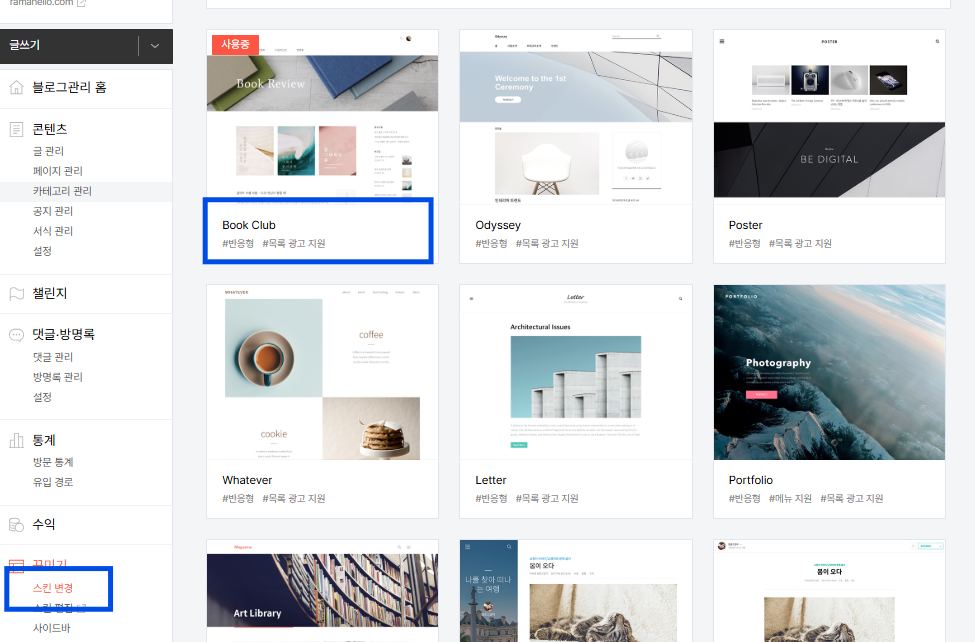The height and width of the screenshot is (642, 975).
Task: Select 카테고리 관리 menu item
Action: [62, 191]
